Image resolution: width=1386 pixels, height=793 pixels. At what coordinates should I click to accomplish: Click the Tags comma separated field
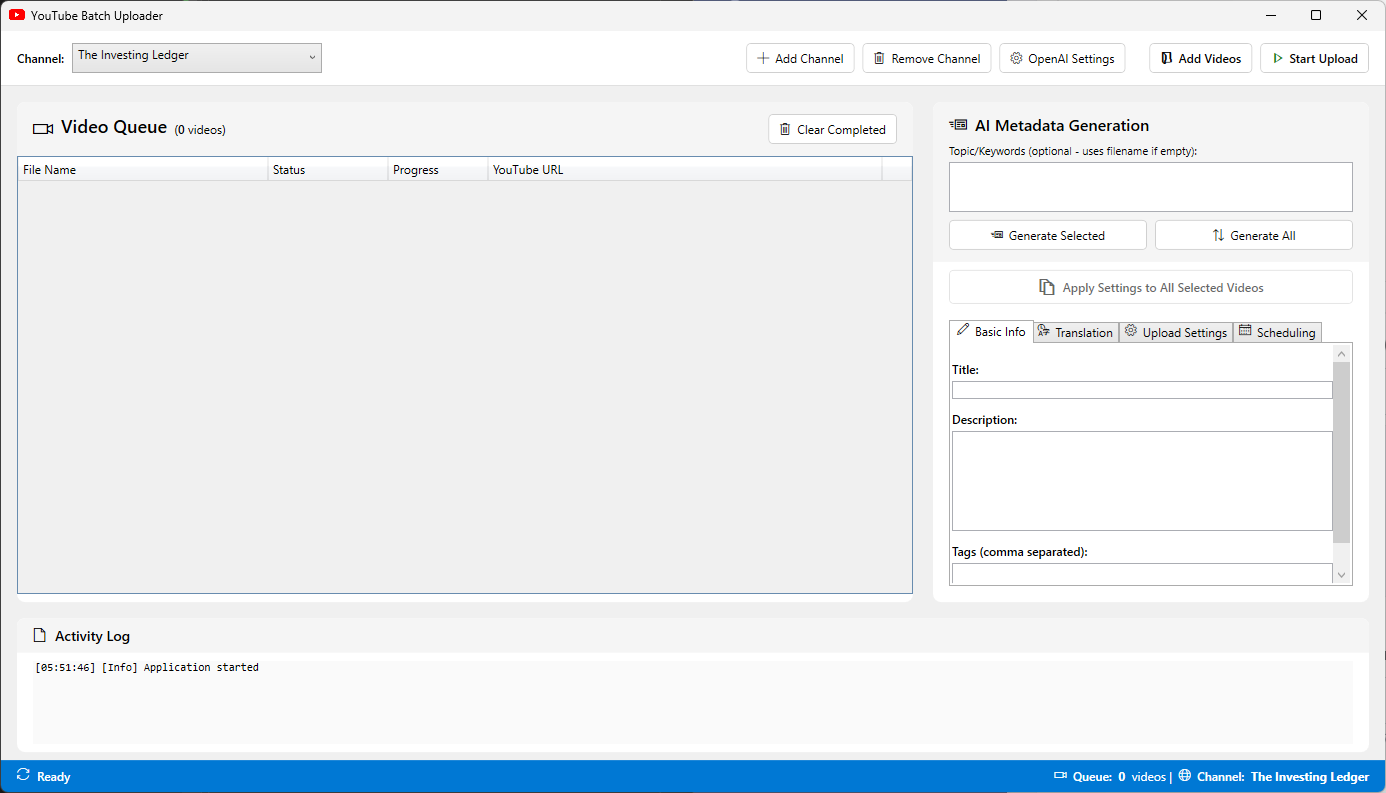coord(1142,573)
